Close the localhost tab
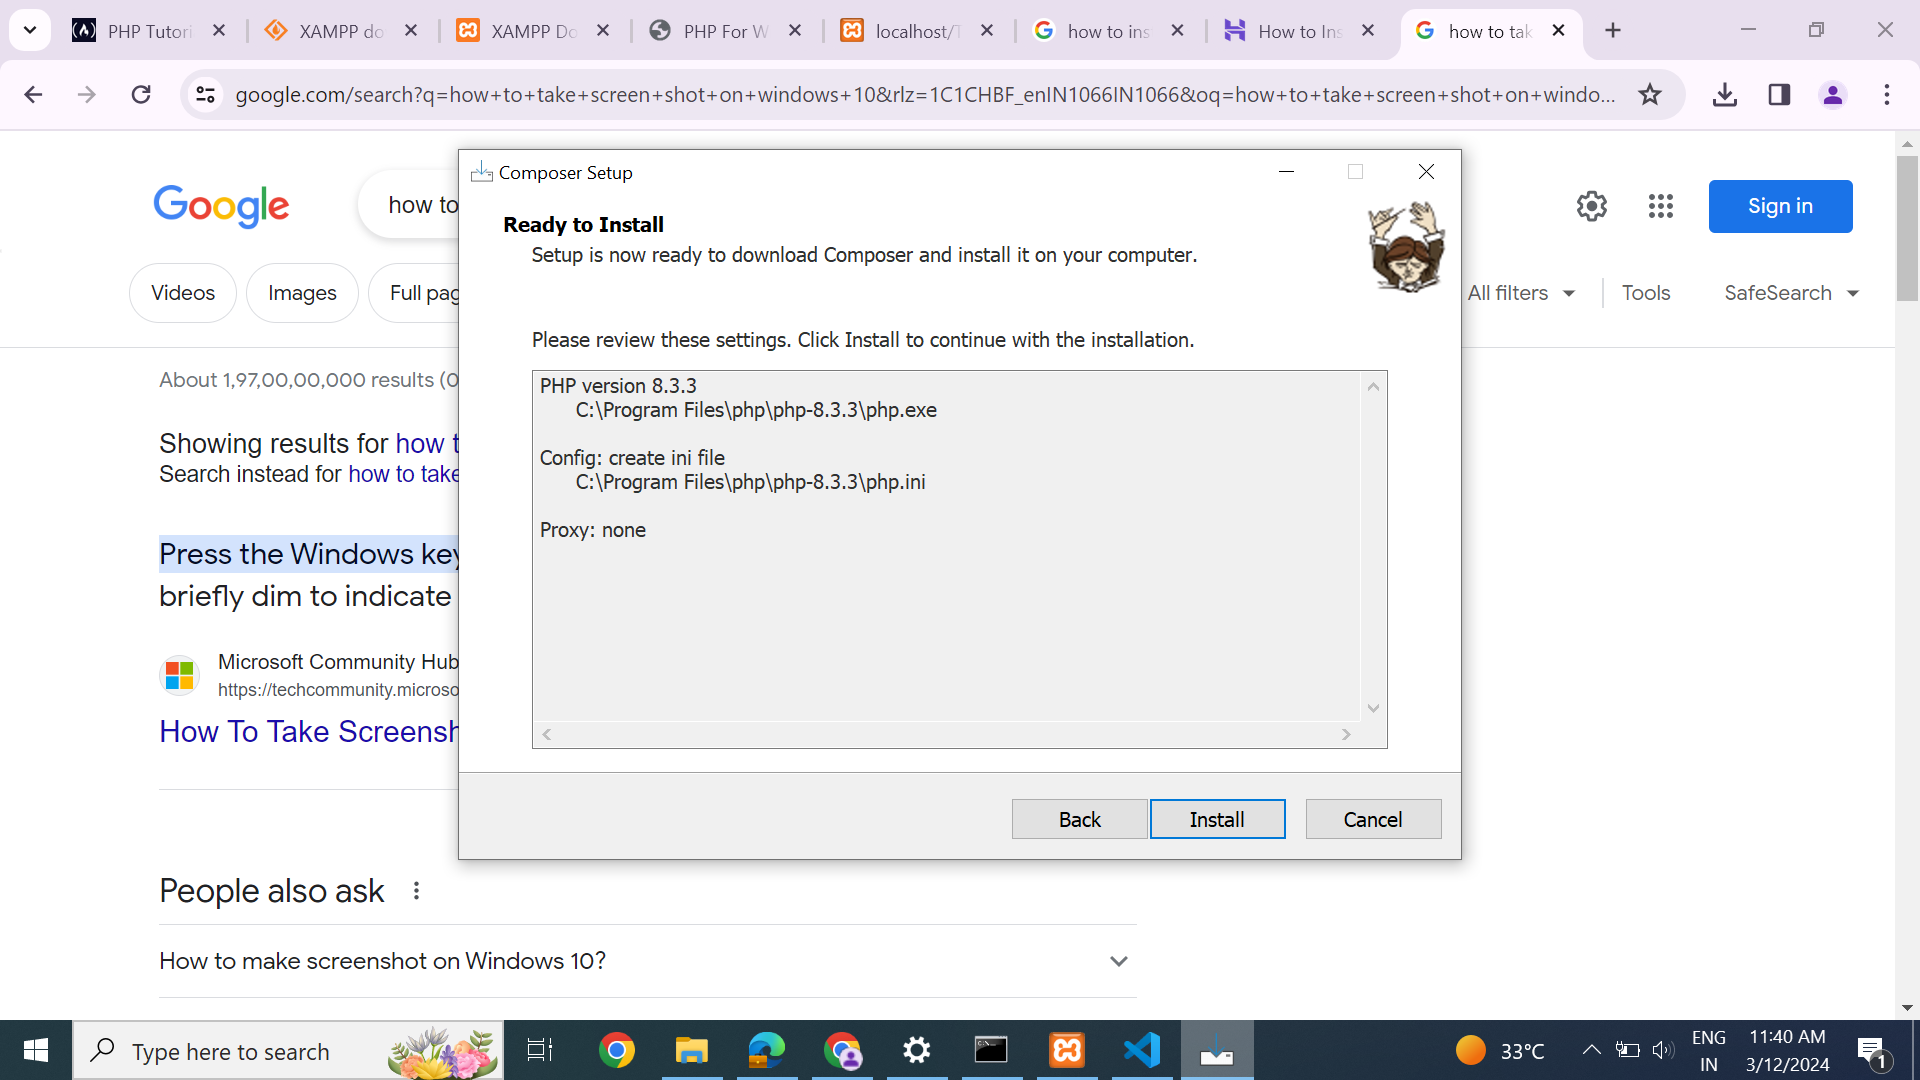Image resolution: width=1920 pixels, height=1080 pixels. point(987,31)
